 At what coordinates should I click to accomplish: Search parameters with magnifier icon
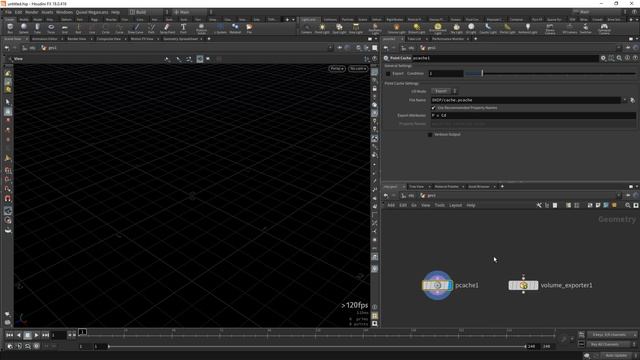[x=619, y=58]
